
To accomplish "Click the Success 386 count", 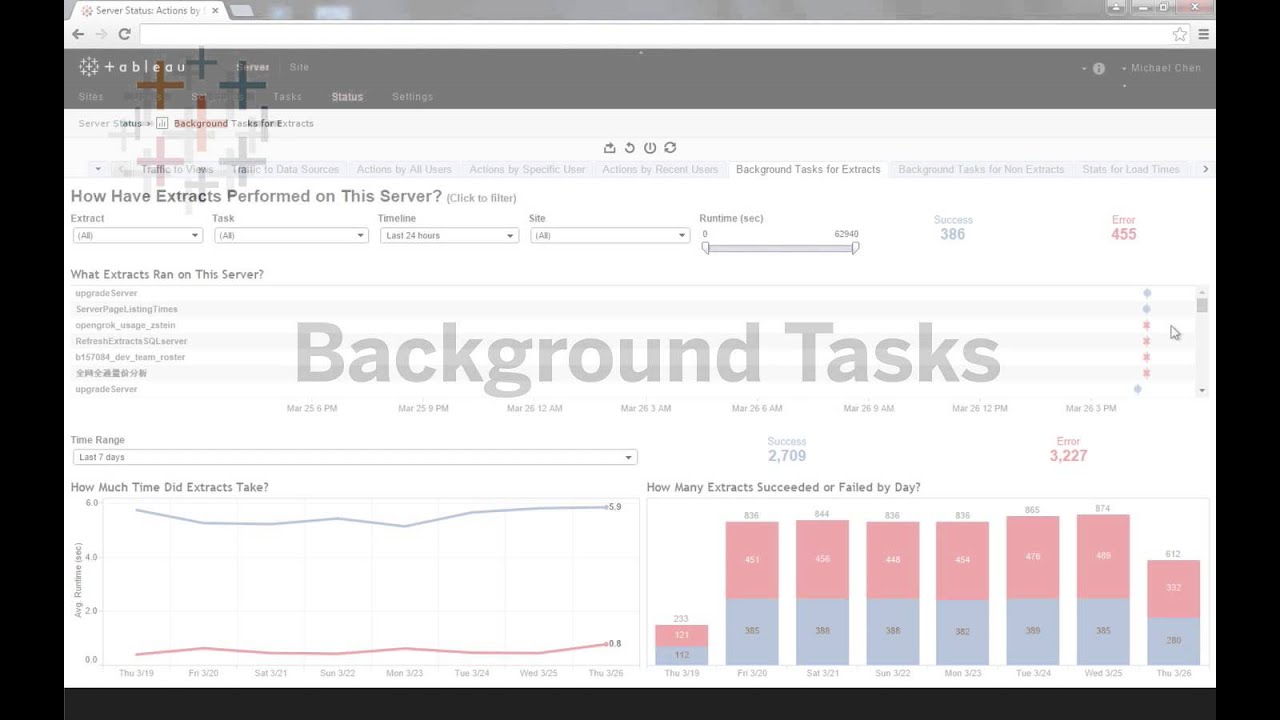I will click(x=952, y=234).
